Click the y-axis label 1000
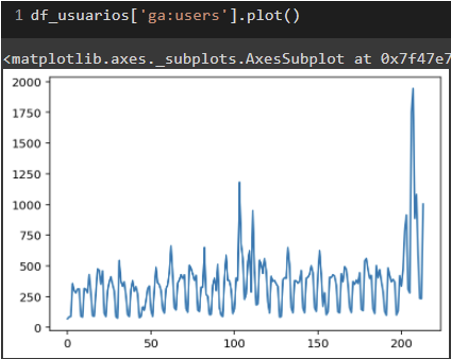Screen dimensions: 452x360 pos(27,205)
